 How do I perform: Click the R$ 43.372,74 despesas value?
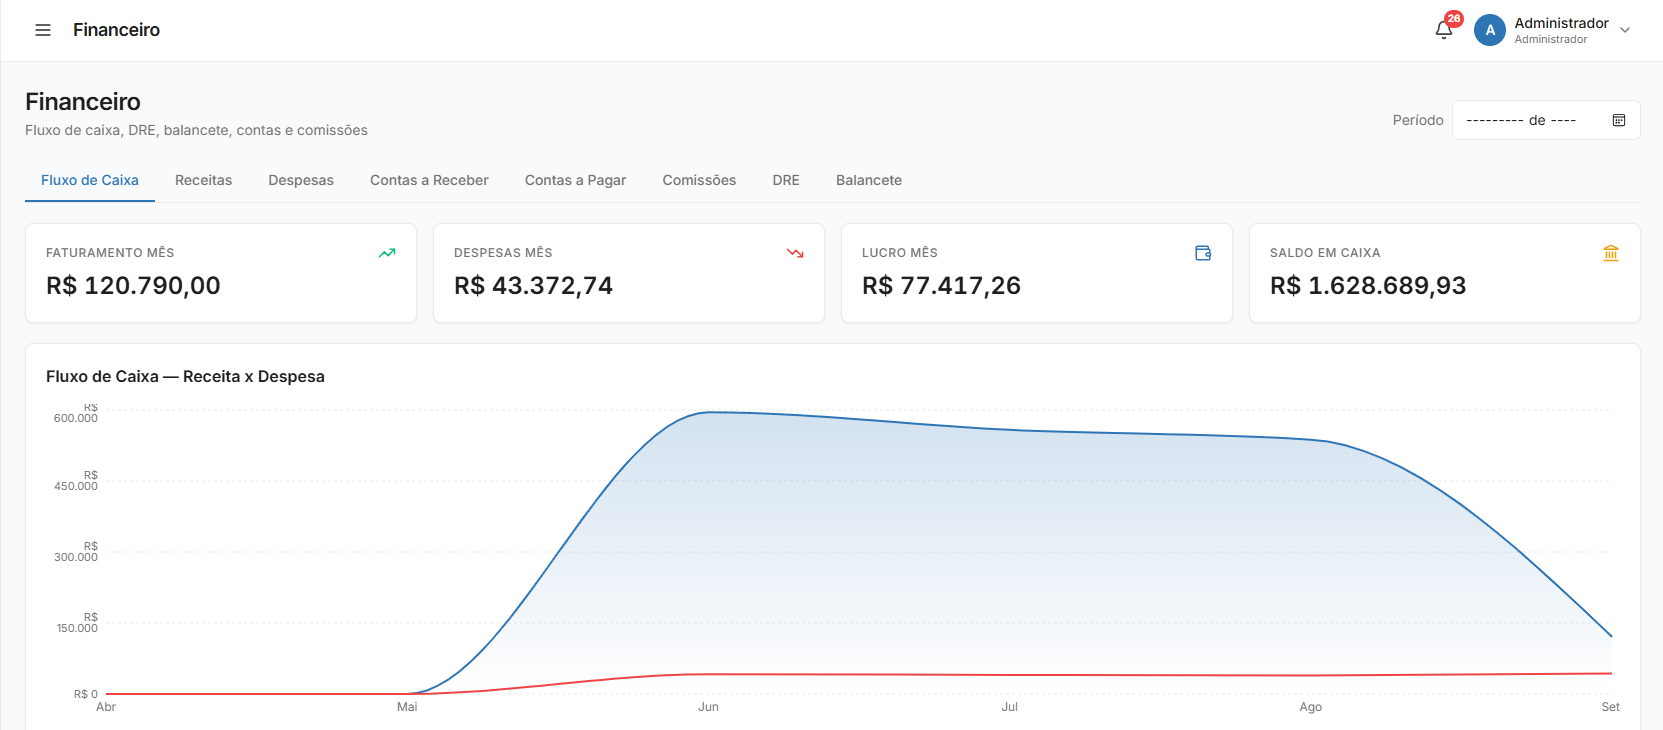pos(533,286)
